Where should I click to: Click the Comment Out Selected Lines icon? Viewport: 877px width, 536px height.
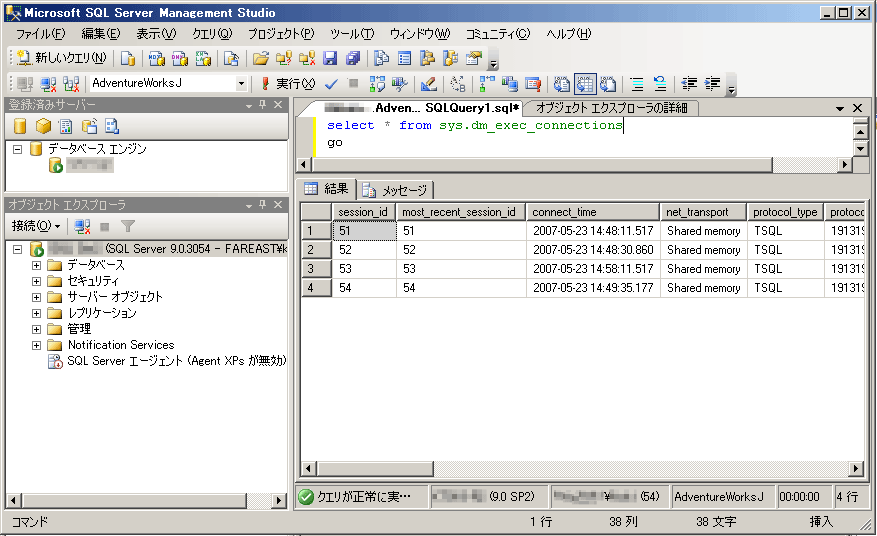coord(637,84)
